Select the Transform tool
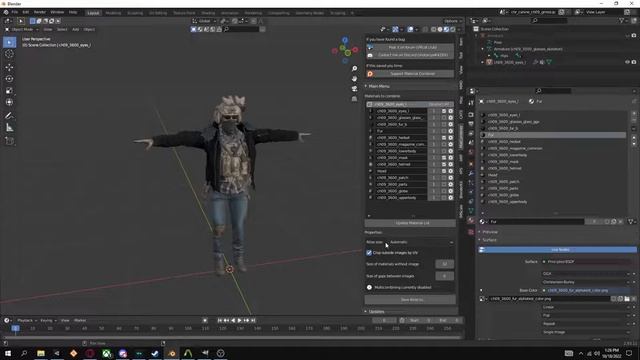640x360 pixels. click(x=9, y=102)
